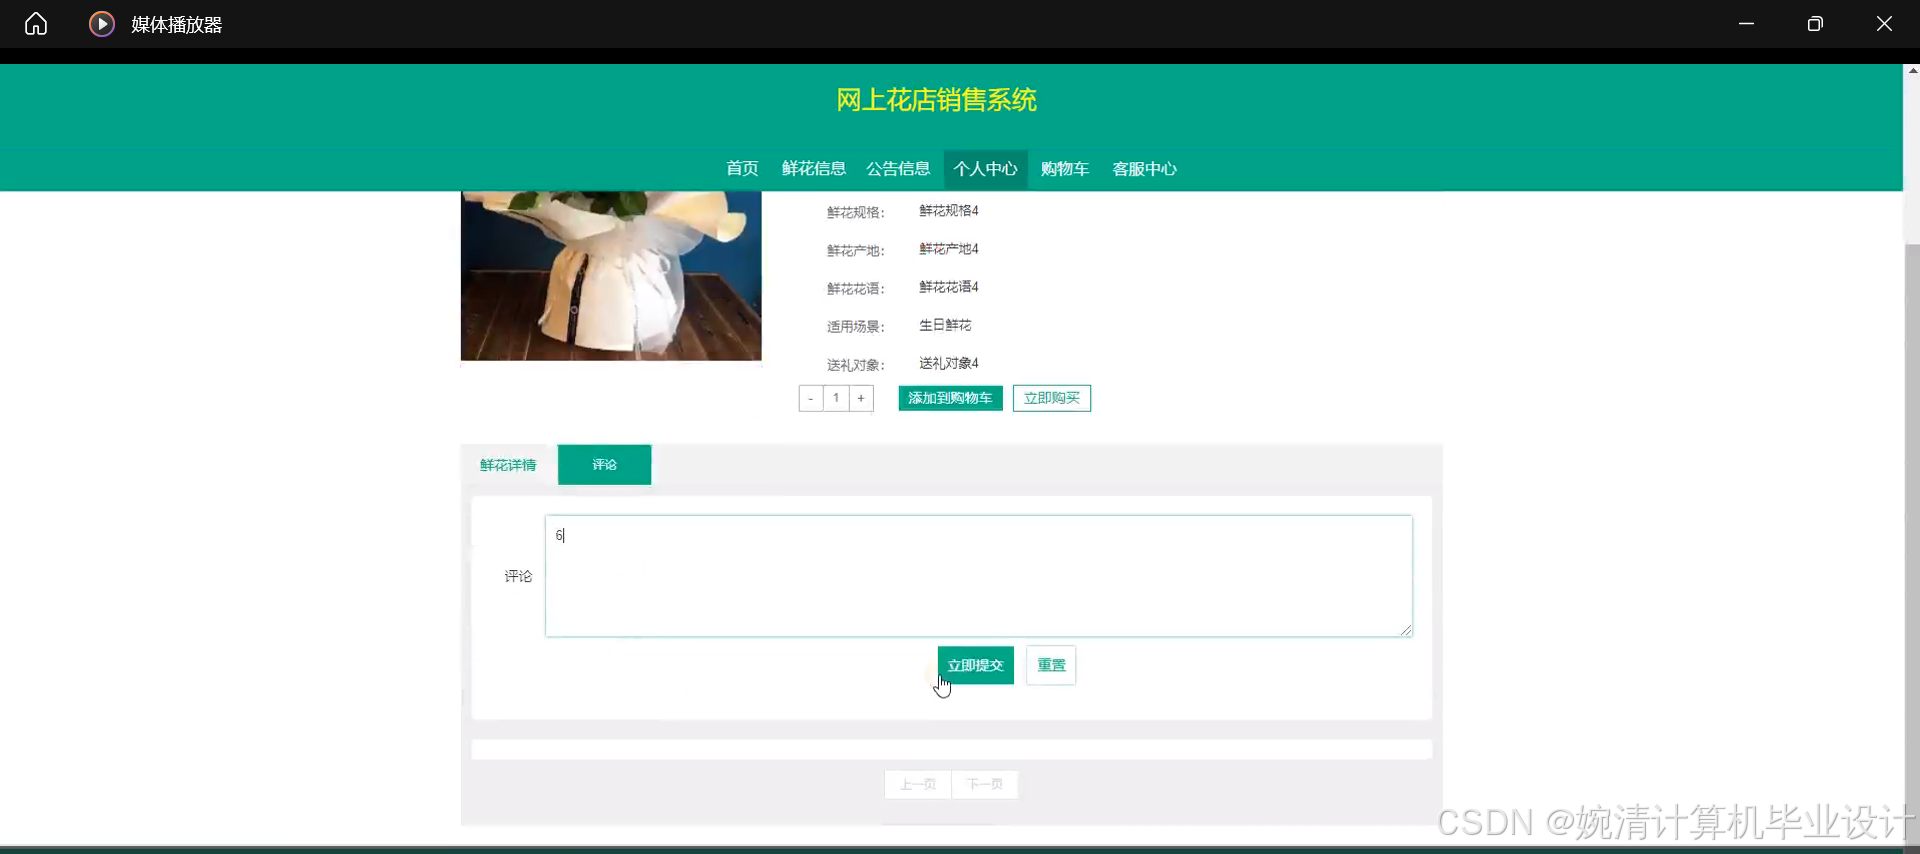Switch to the 评论 tab
The image size is (1920, 854).
604,465
